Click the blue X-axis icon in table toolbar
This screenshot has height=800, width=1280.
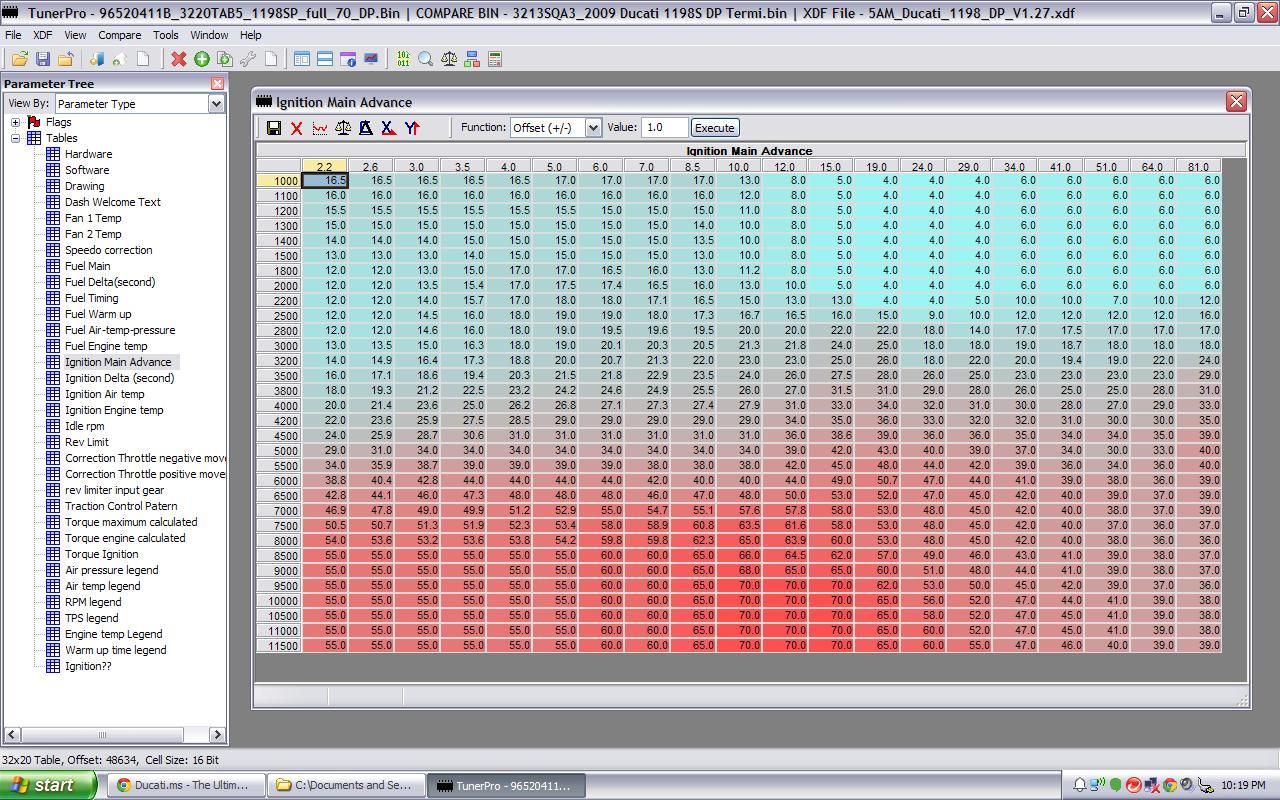point(388,127)
